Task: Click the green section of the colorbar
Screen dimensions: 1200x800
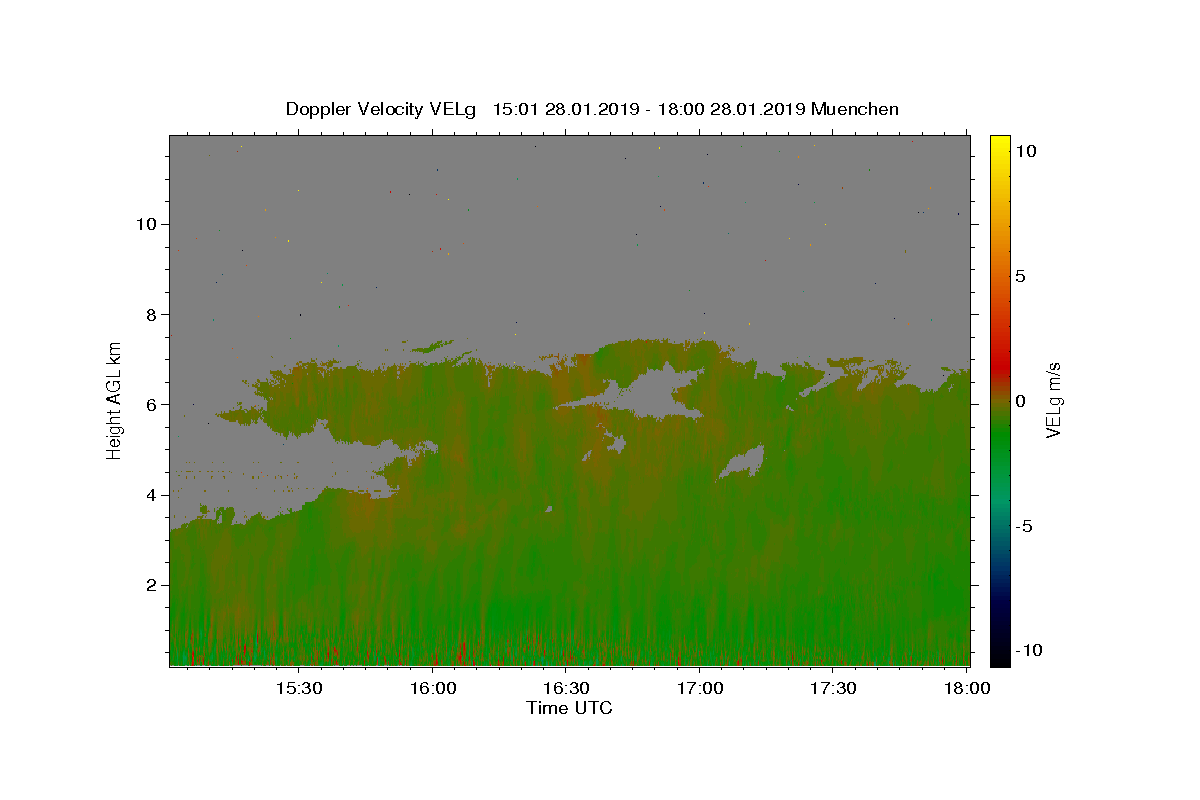Action: click(x=1000, y=440)
